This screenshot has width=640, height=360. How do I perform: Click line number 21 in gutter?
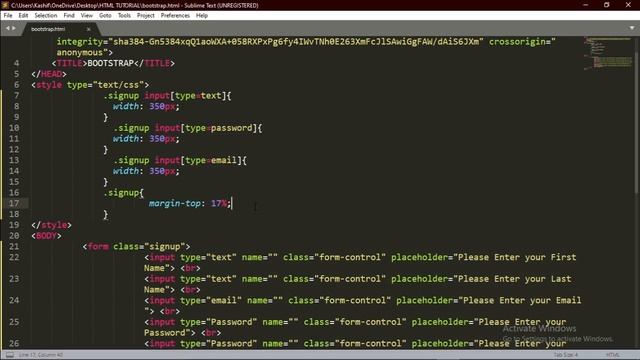[x=14, y=247]
